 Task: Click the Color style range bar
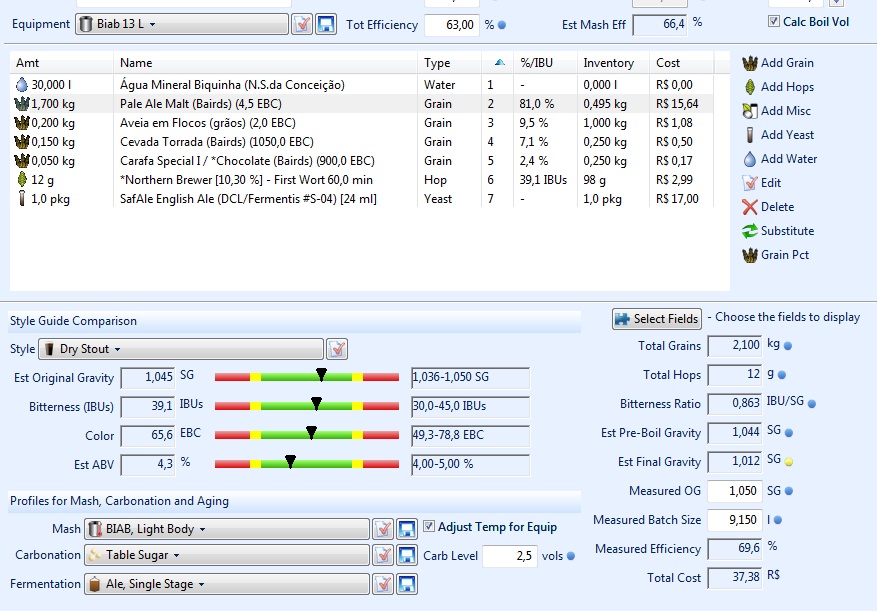click(x=307, y=435)
